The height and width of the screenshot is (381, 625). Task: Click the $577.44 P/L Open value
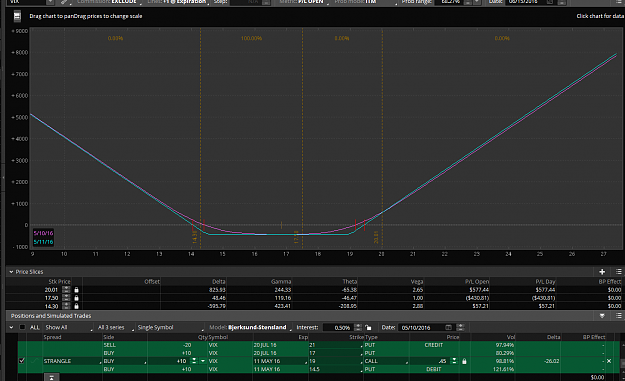tap(479, 290)
